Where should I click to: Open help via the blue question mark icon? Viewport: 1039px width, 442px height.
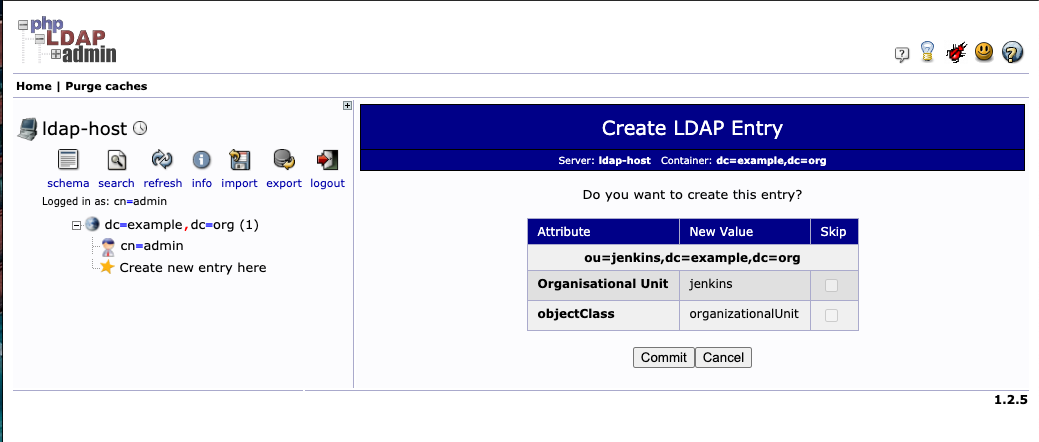coord(1012,53)
